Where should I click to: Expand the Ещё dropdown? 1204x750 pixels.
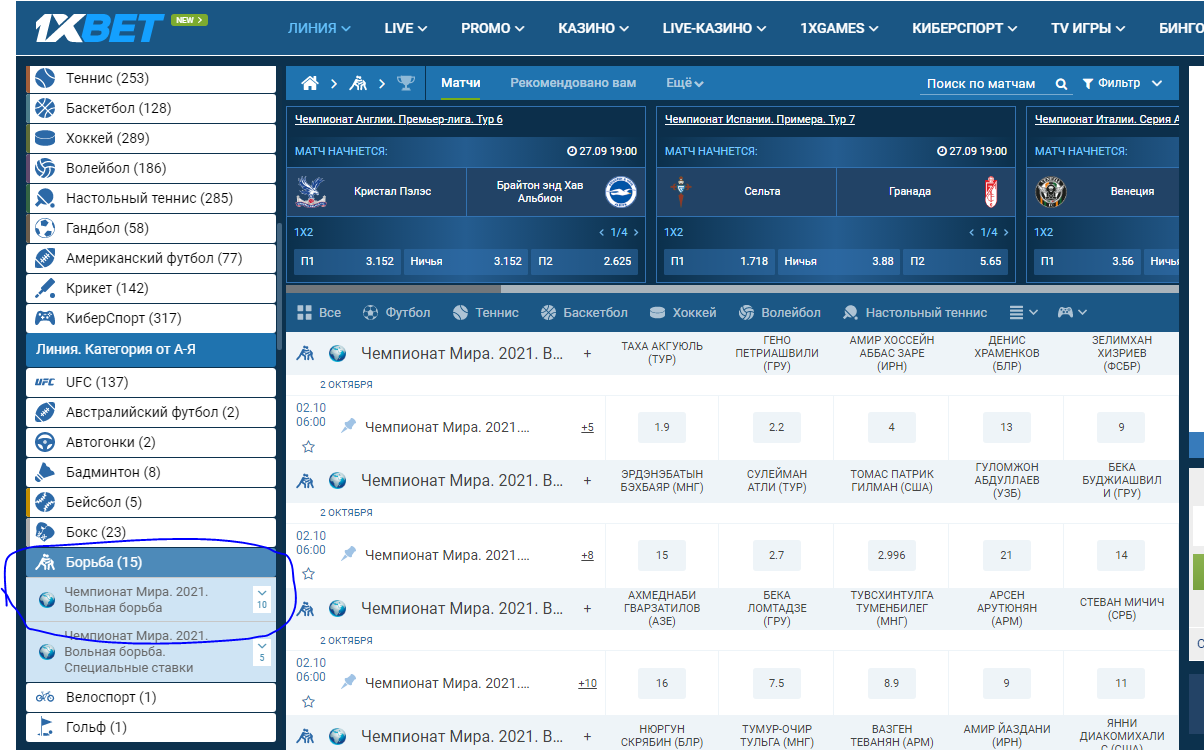coord(685,83)
